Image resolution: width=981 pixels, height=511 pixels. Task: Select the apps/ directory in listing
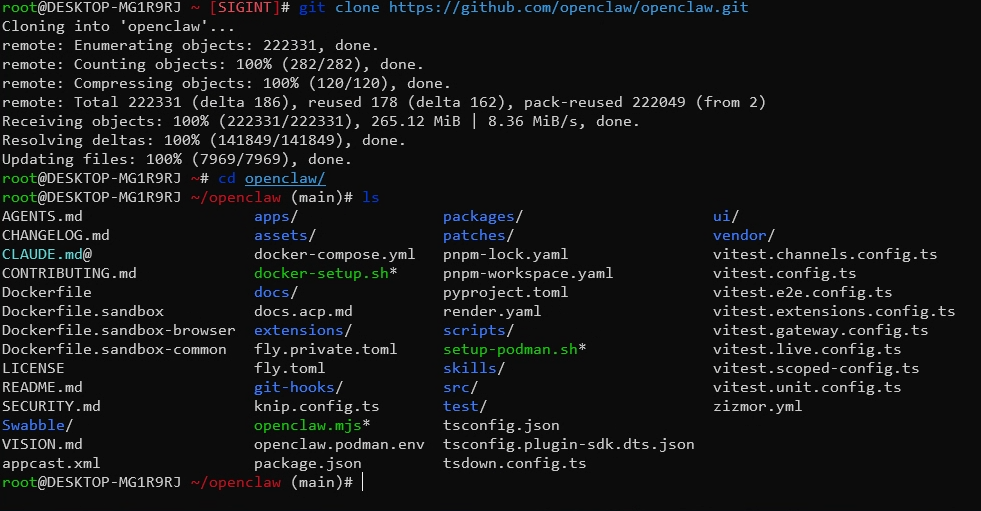276,216
